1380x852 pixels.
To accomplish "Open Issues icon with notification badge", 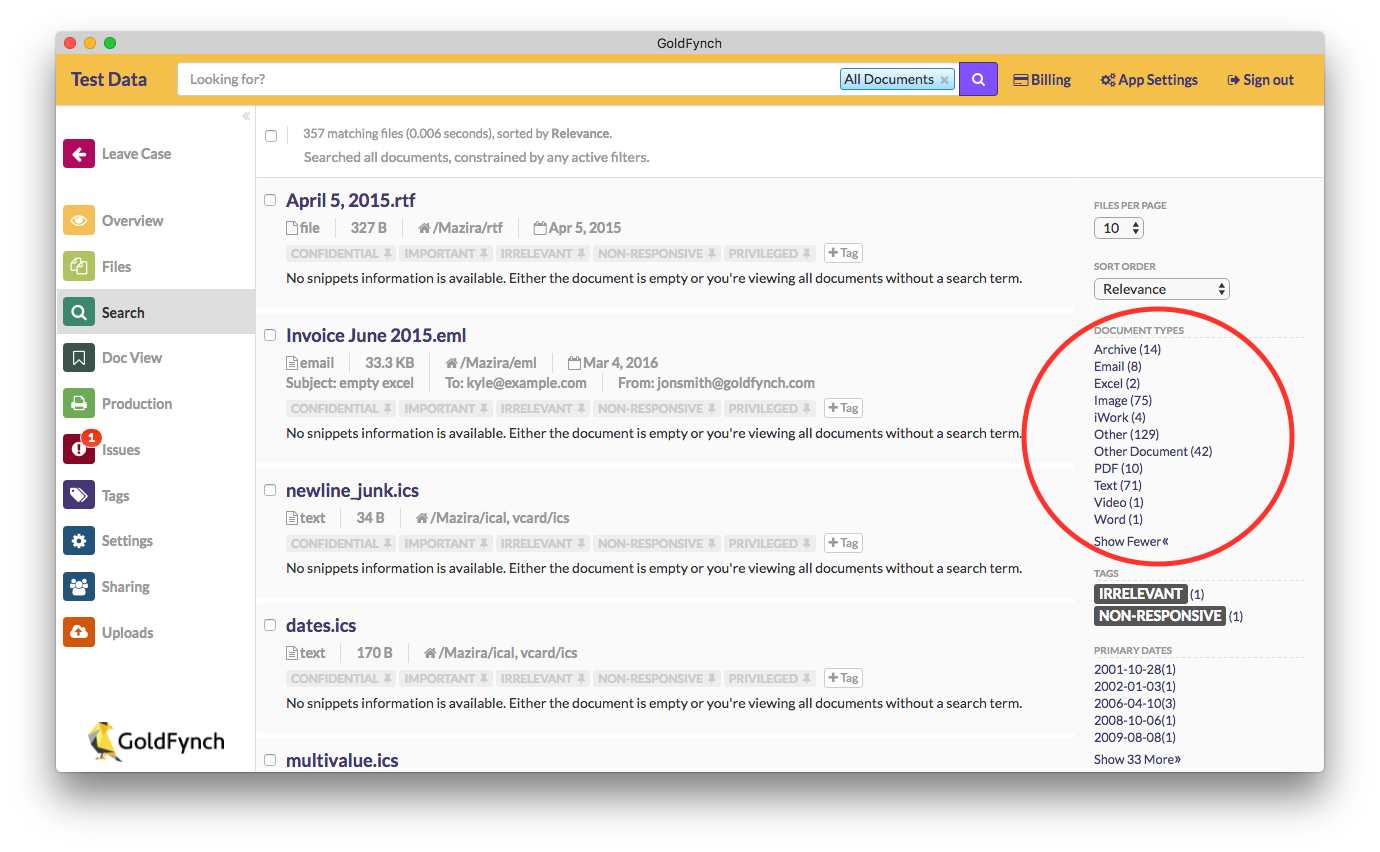I will point(79,450).
